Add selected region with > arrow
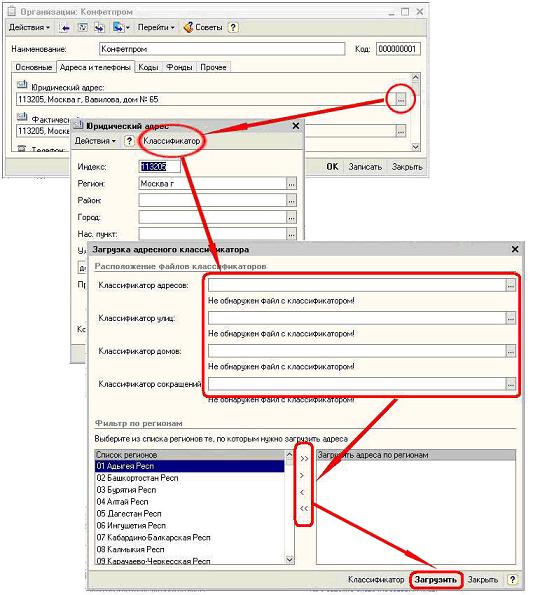 tap(302, 475)
